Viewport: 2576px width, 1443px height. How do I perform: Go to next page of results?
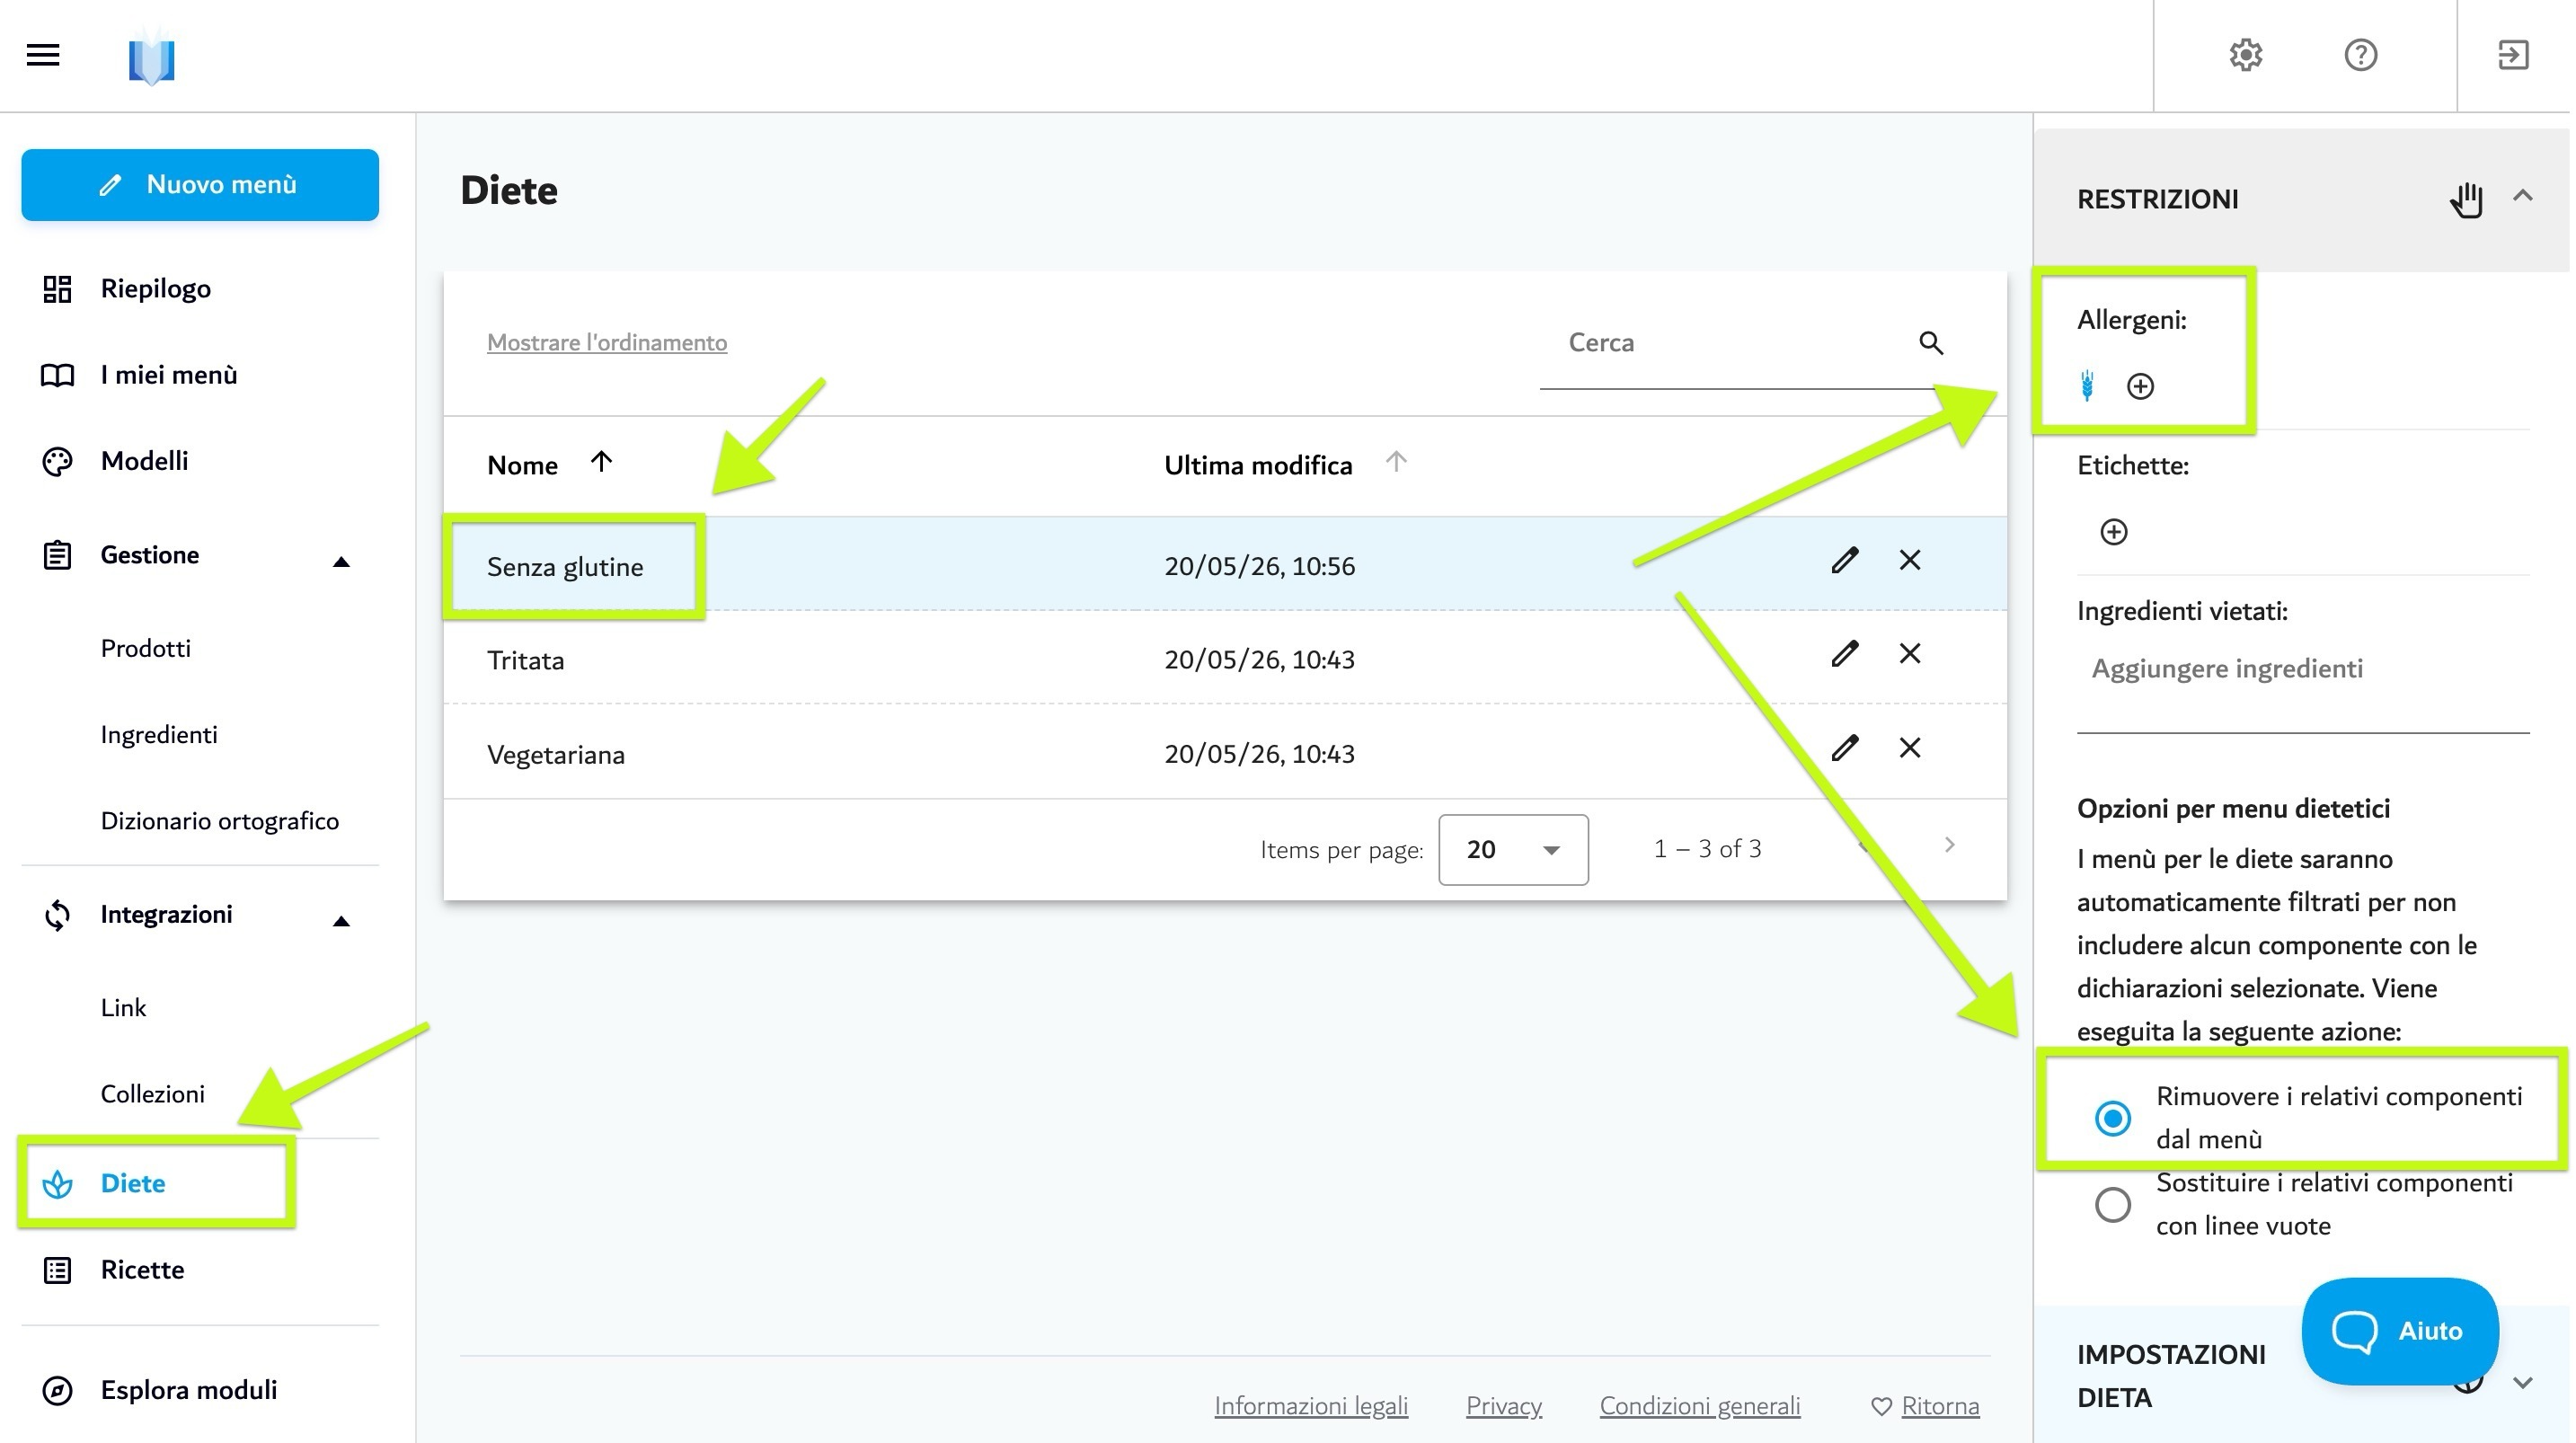coord(1949,846)
